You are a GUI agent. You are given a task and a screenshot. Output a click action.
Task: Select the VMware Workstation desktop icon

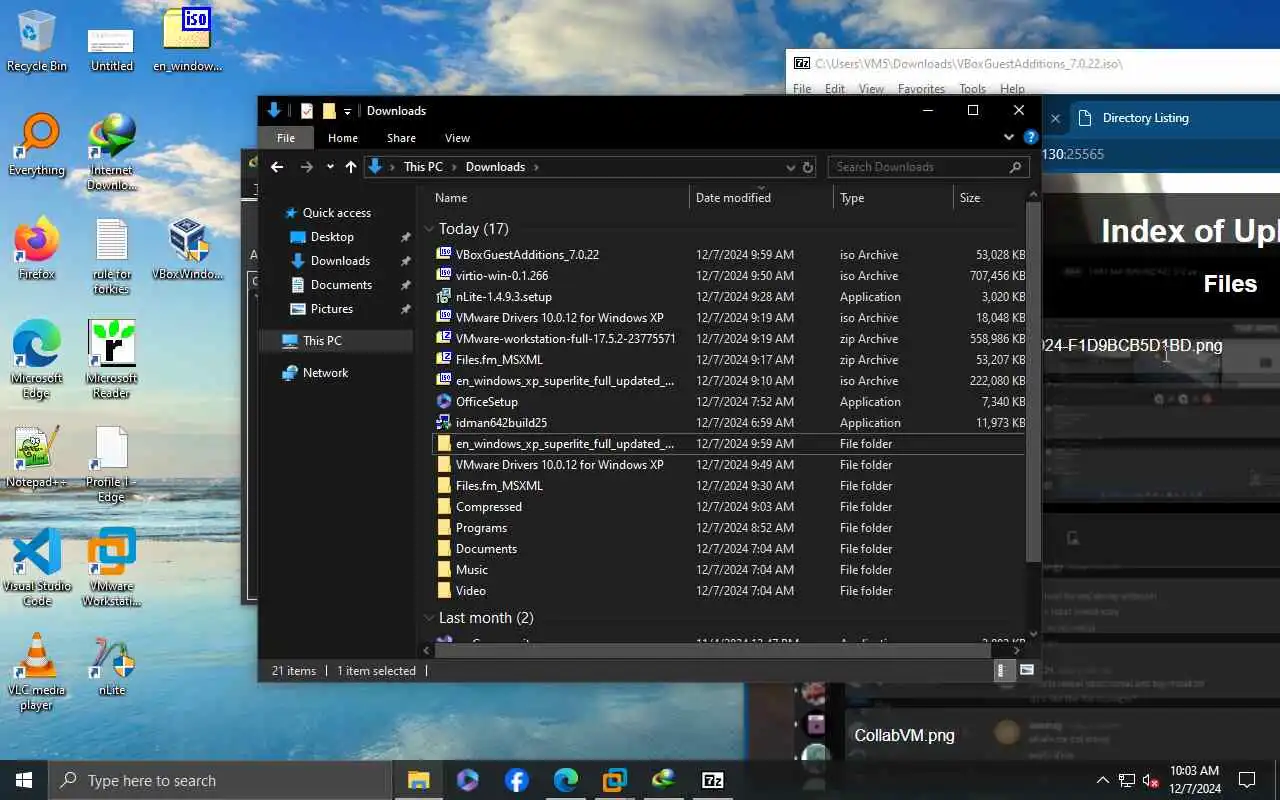pyautogui.click(x=112, y=568)
